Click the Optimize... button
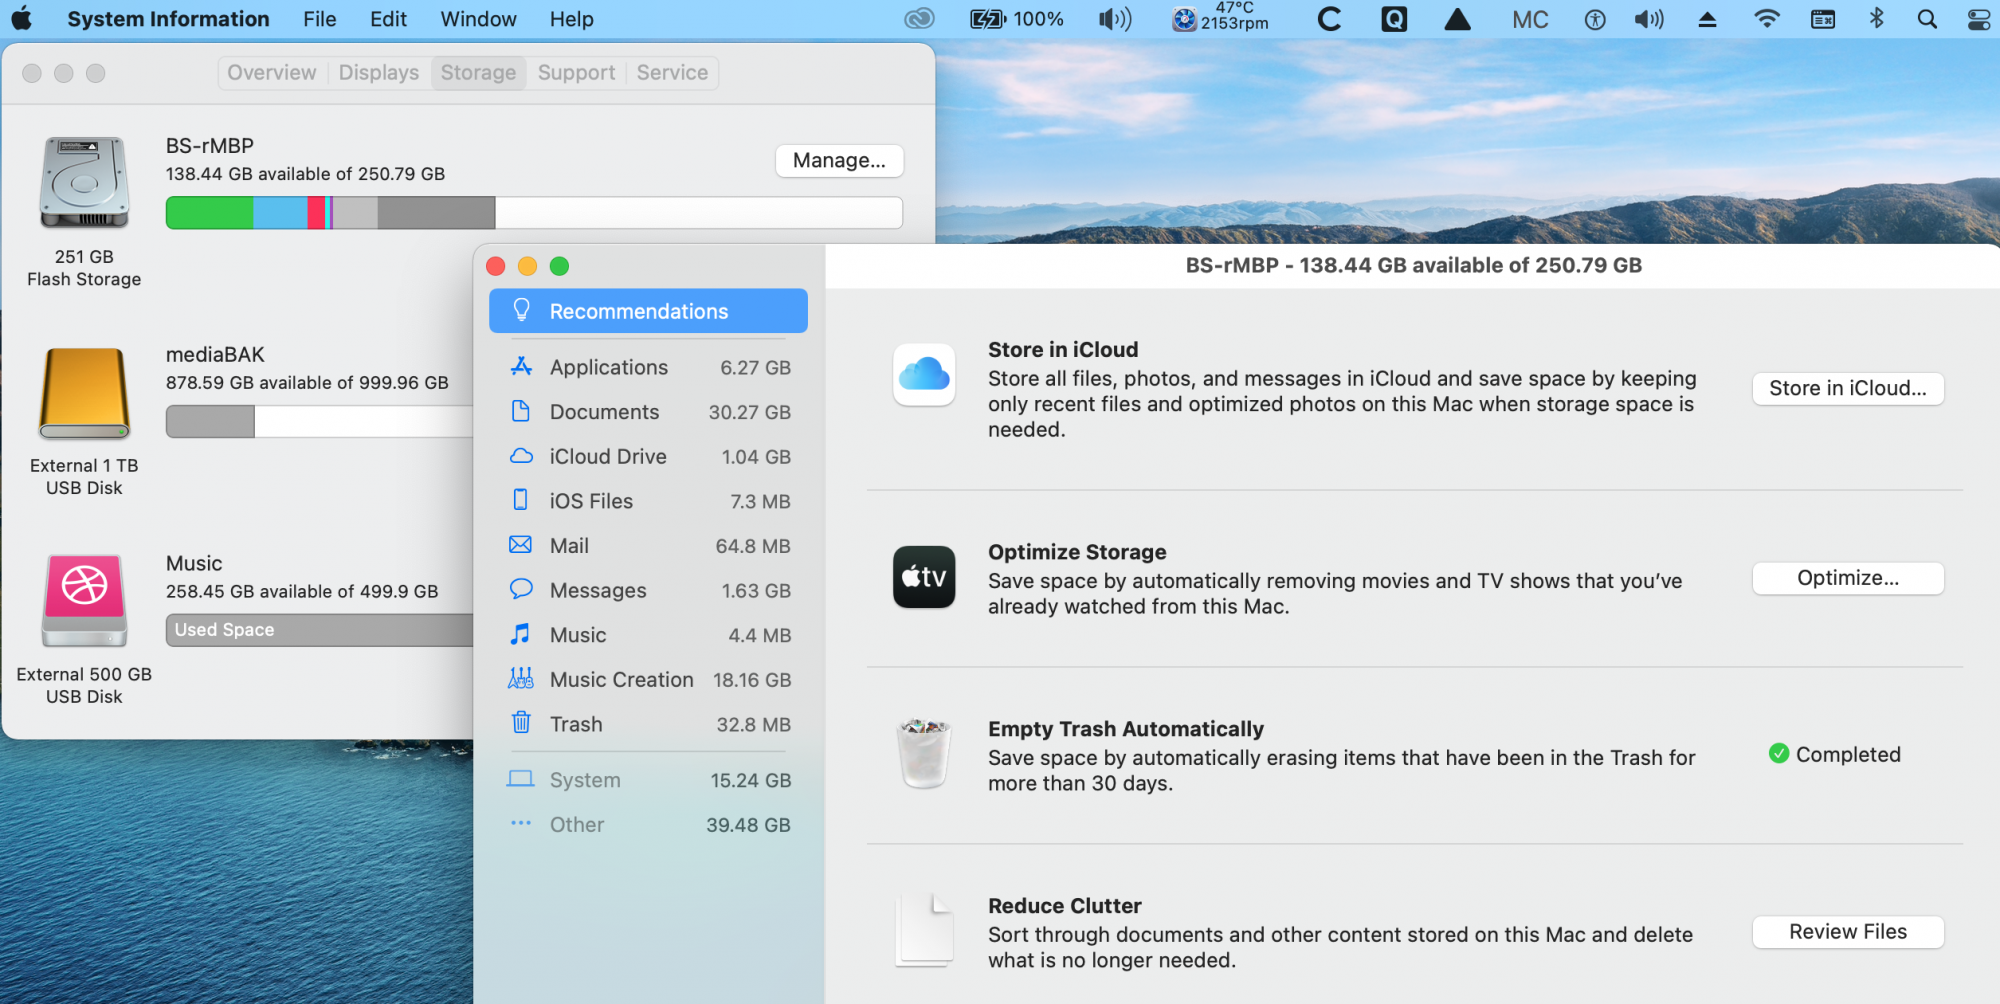This screenshot has height=1004, width=2000. click(x=1847, y=578)
